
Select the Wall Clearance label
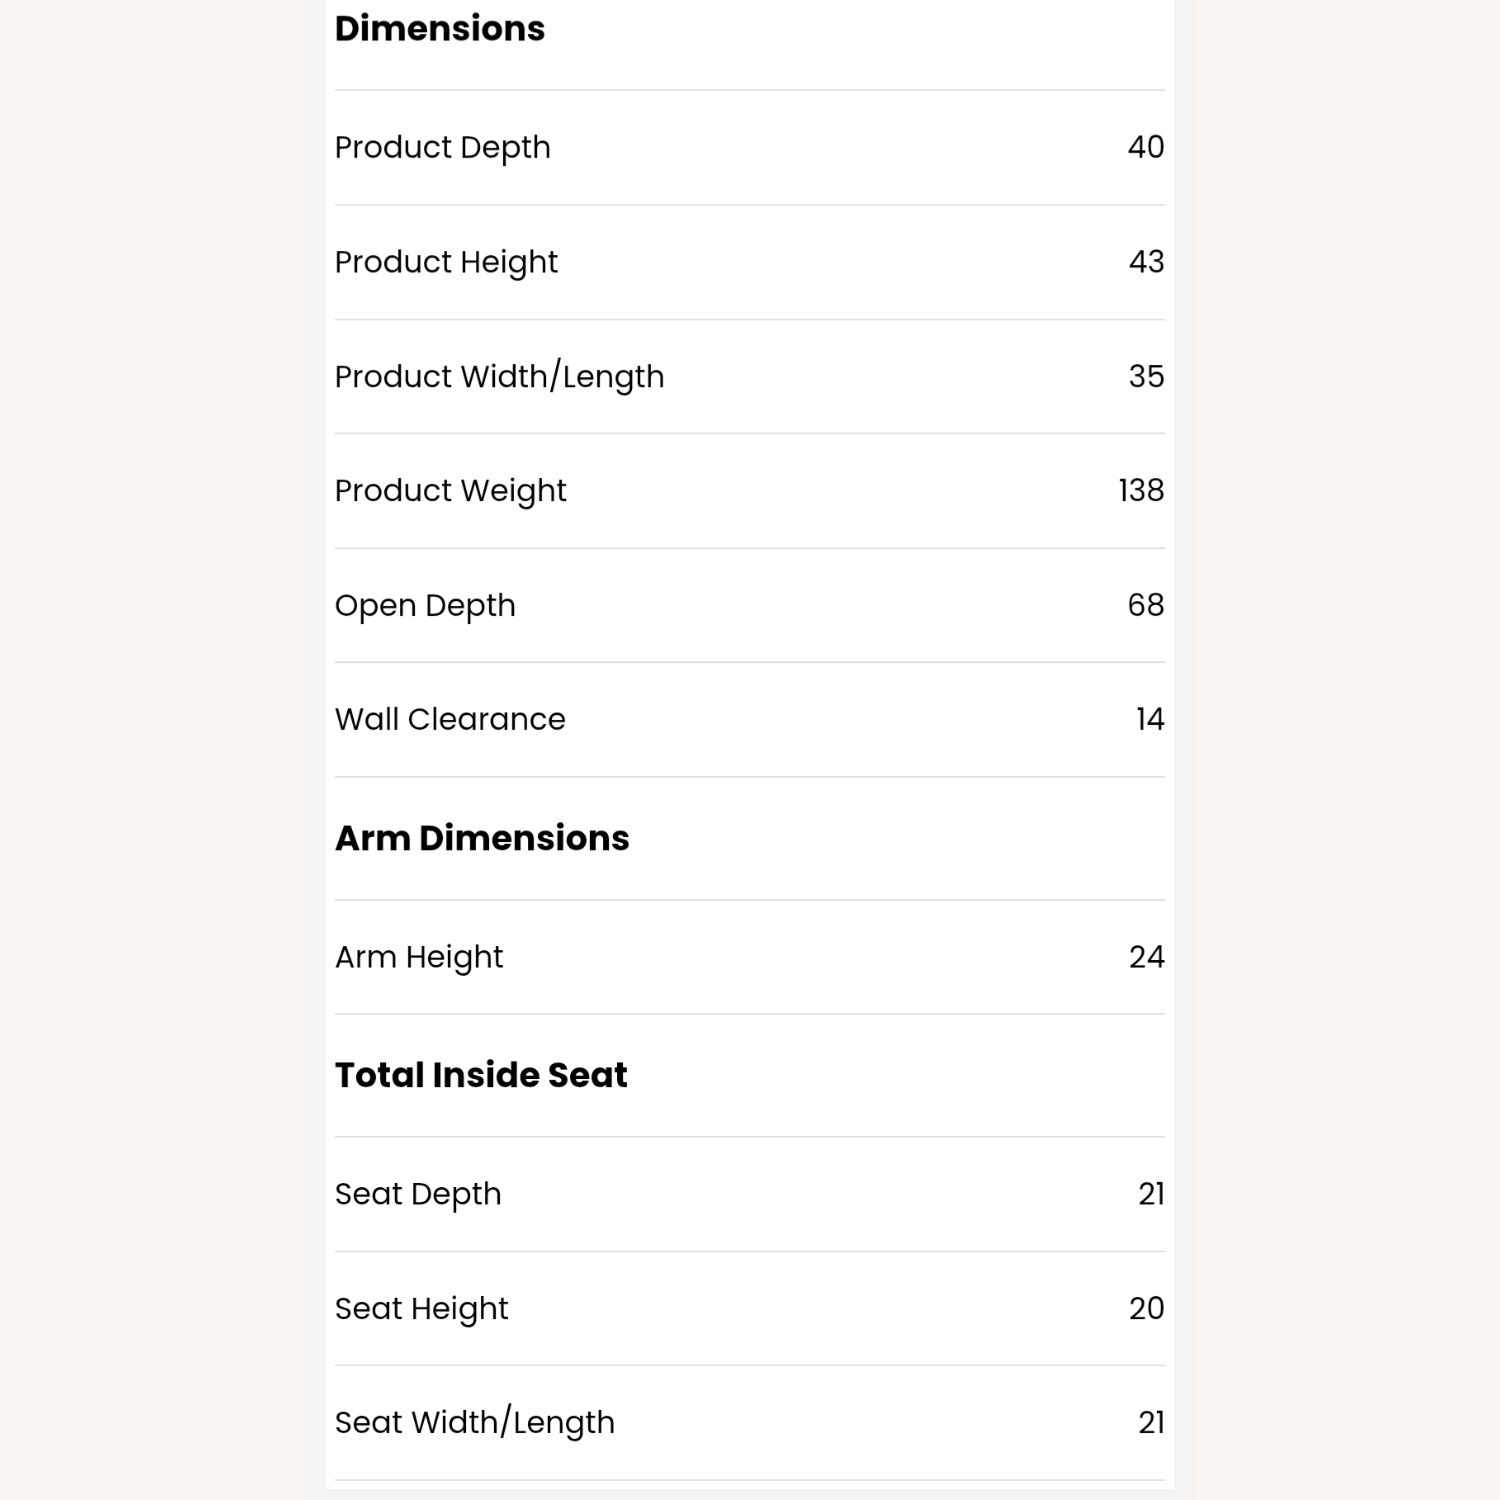(450, 720)
